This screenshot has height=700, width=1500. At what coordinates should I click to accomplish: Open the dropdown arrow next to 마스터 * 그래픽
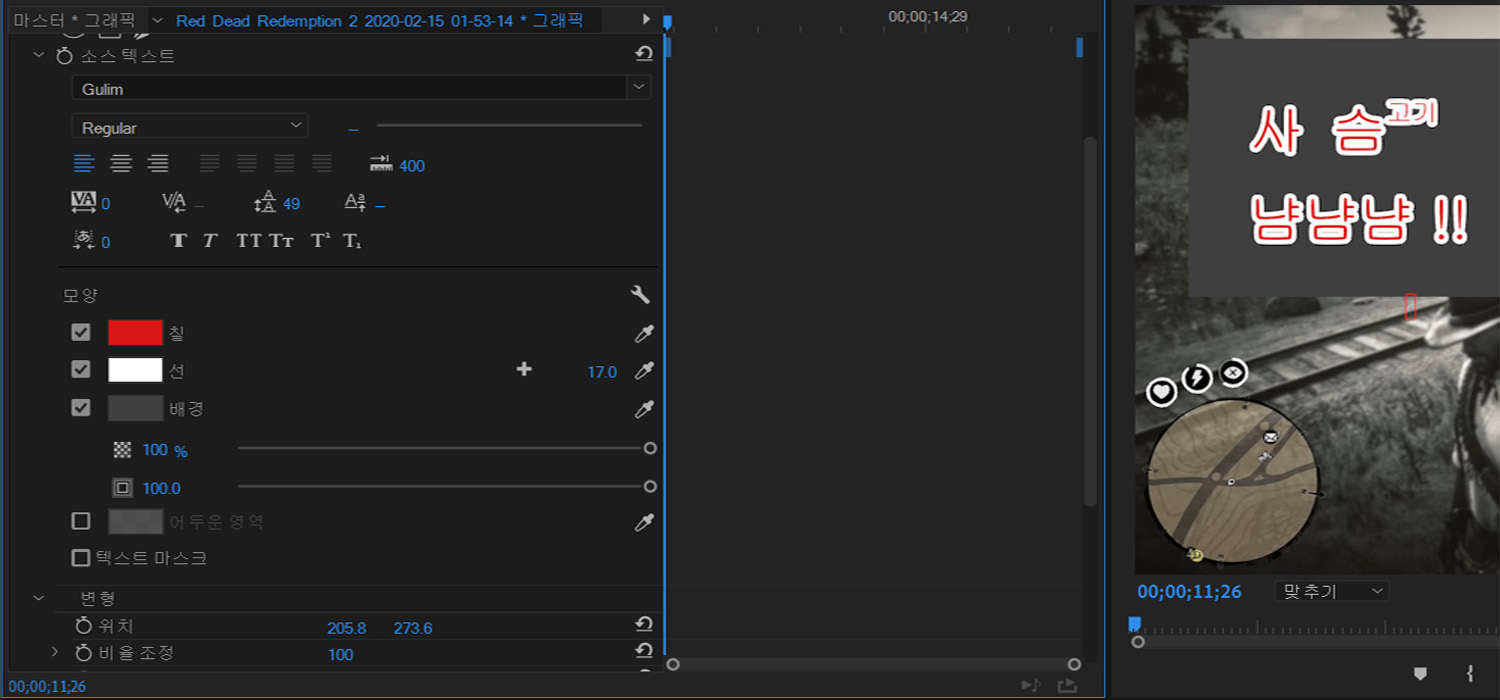click(x=158, y=19)
